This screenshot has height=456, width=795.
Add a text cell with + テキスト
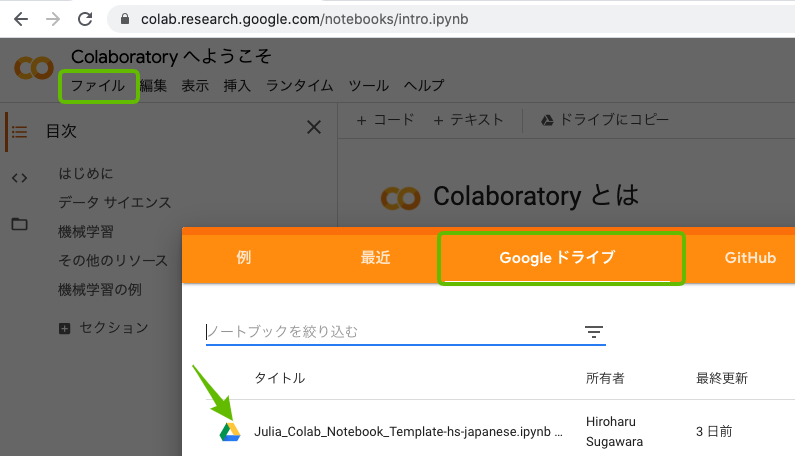click(468, 120)
